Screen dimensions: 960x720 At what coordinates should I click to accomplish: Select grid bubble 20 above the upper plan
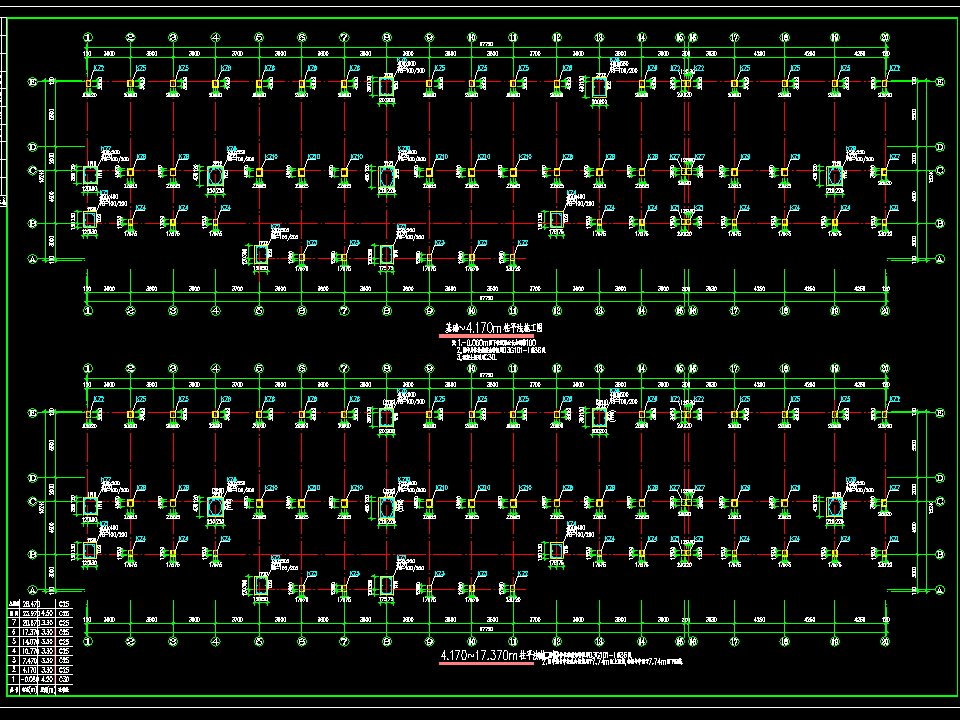pyautogui.click(x=886, y=38)
